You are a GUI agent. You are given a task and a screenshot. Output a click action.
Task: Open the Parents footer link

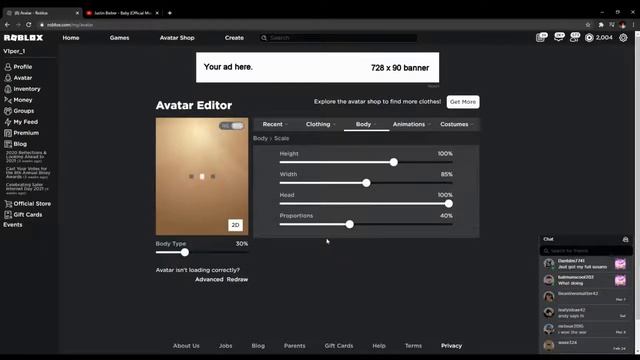tap(294, 345)
